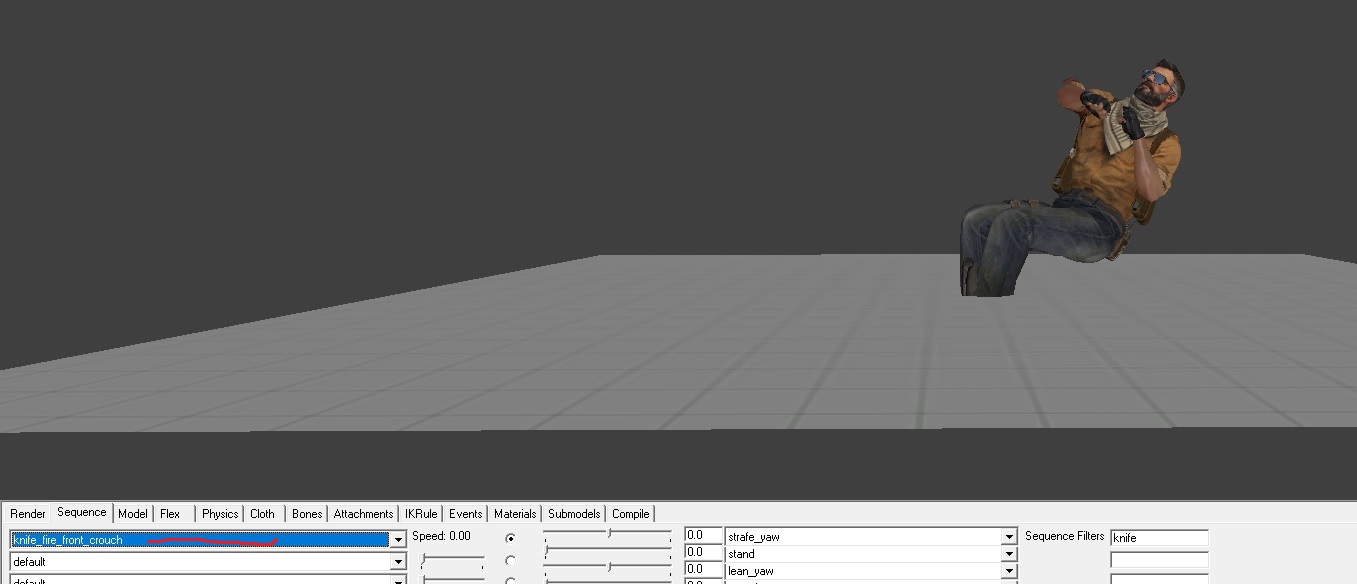Open the lean_yaw pose parameter dropdown

pyautogui.click(x=1009, y=571)
